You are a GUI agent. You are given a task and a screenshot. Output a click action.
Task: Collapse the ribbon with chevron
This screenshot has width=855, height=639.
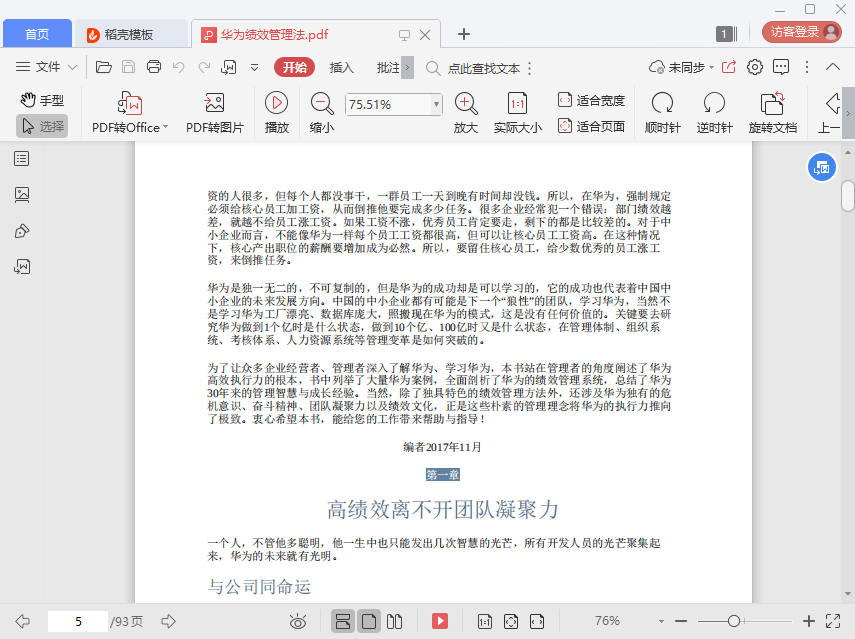pos(833,67)
